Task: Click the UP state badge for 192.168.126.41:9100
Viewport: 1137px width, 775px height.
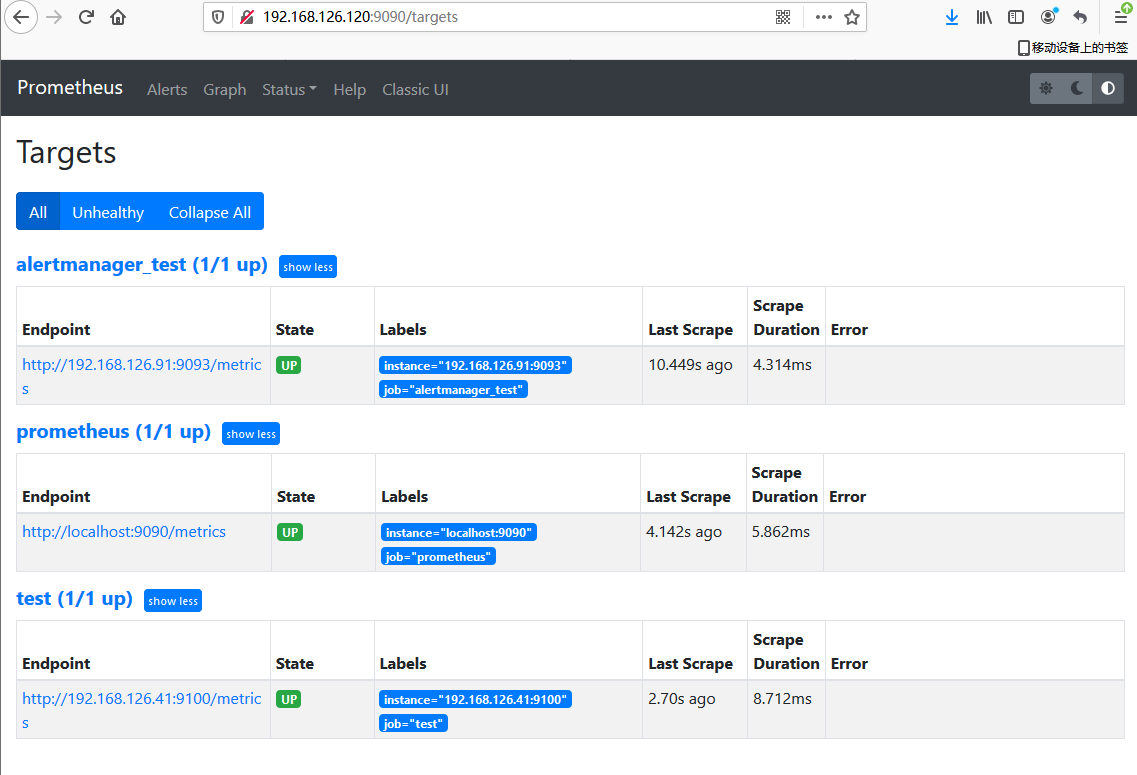Action: click(289, 699)
